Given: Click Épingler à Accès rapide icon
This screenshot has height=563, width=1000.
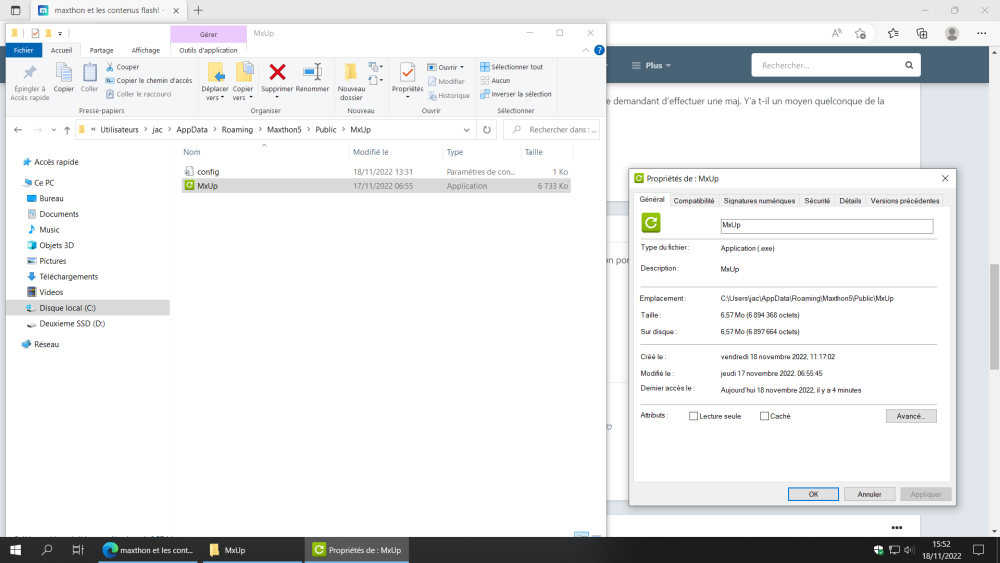Looking at the screenshot, I should coord(29,72).
